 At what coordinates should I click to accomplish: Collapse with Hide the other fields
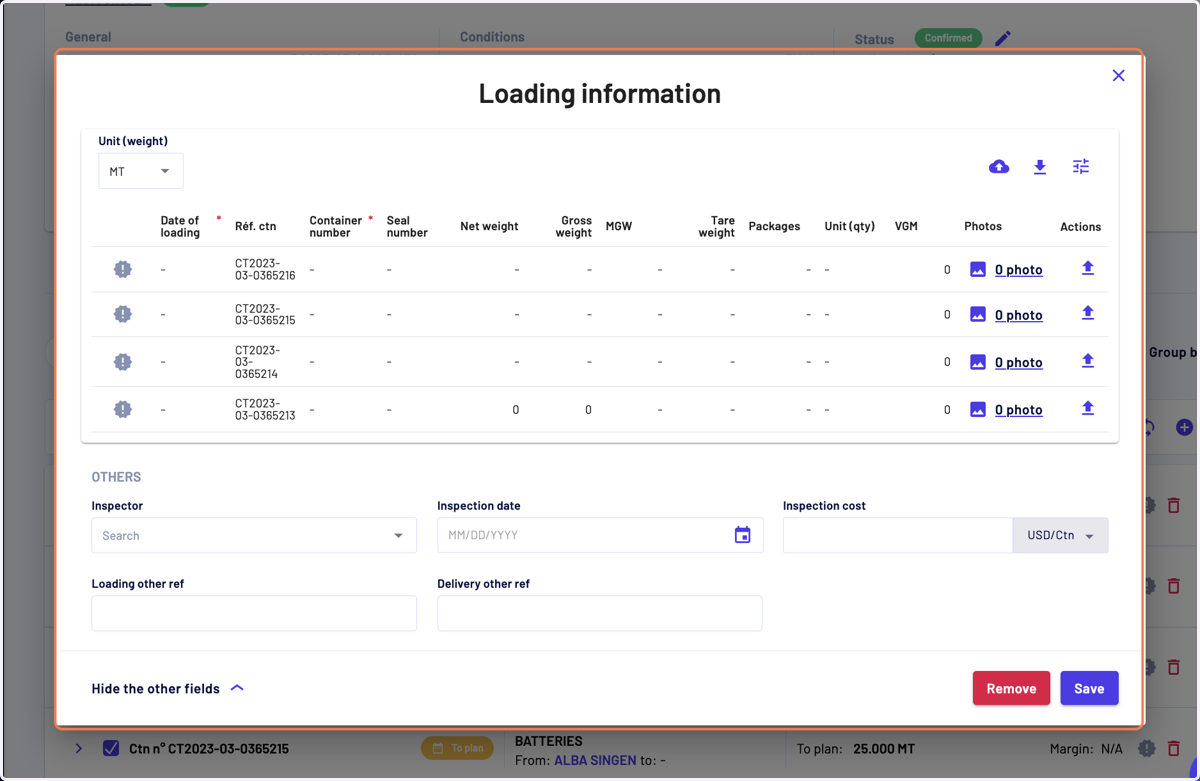(x=168, y=688)
